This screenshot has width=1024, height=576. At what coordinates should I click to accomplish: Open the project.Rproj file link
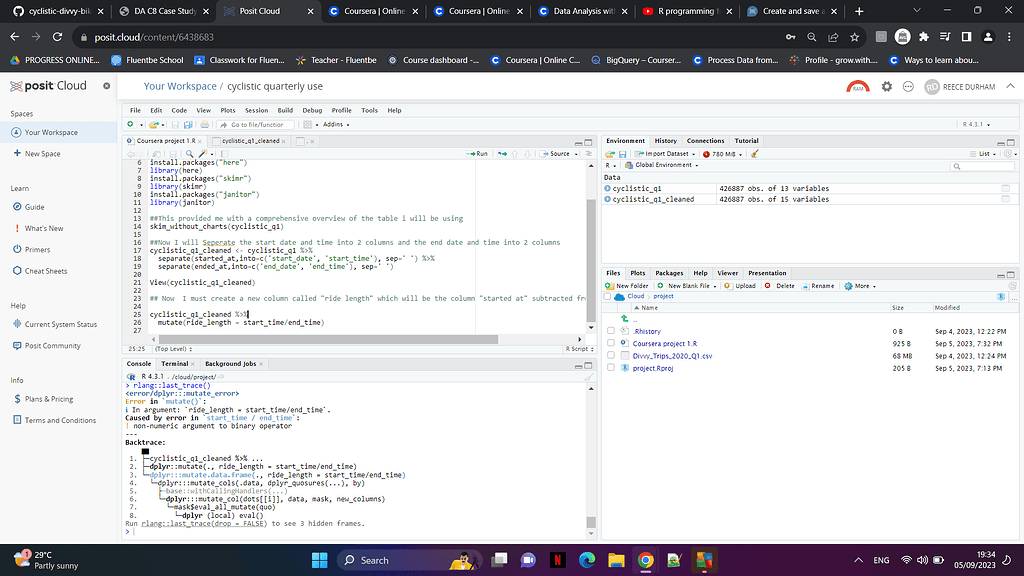[652, 368]
